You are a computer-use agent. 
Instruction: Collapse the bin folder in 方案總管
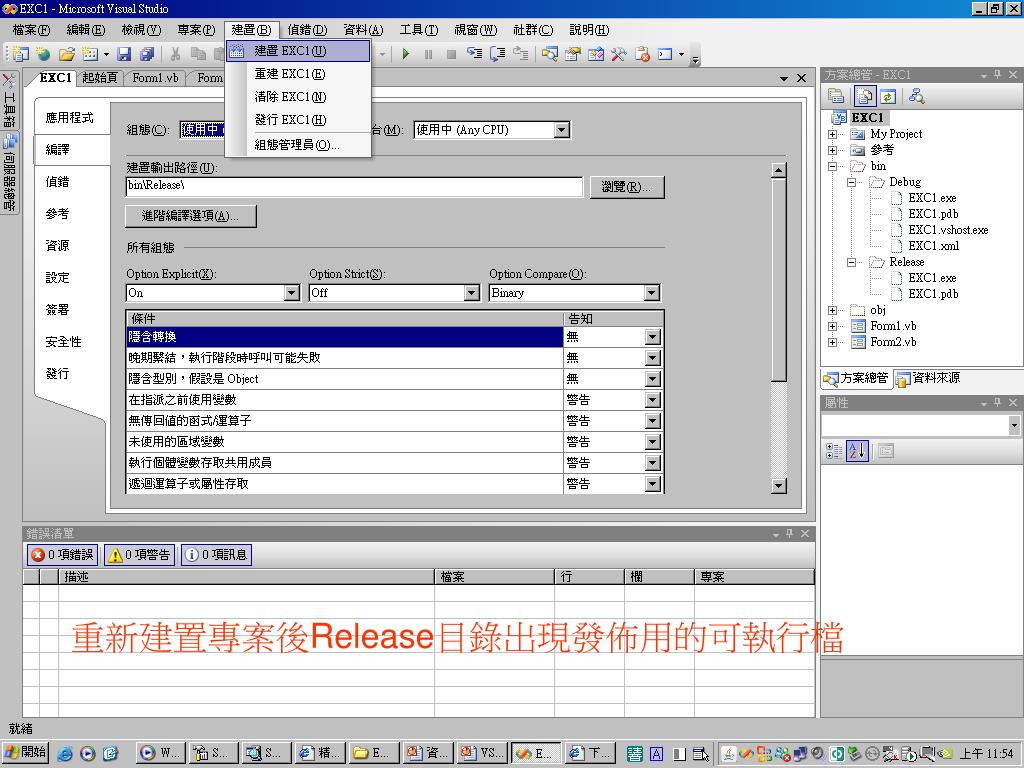coord(832,166)
